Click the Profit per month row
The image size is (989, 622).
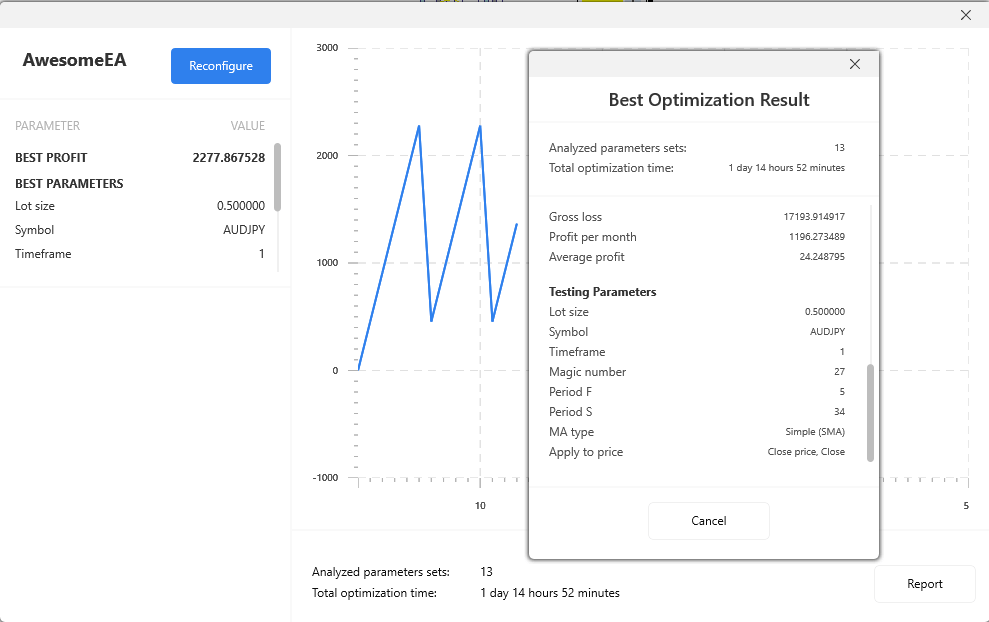tap(696, 237)
